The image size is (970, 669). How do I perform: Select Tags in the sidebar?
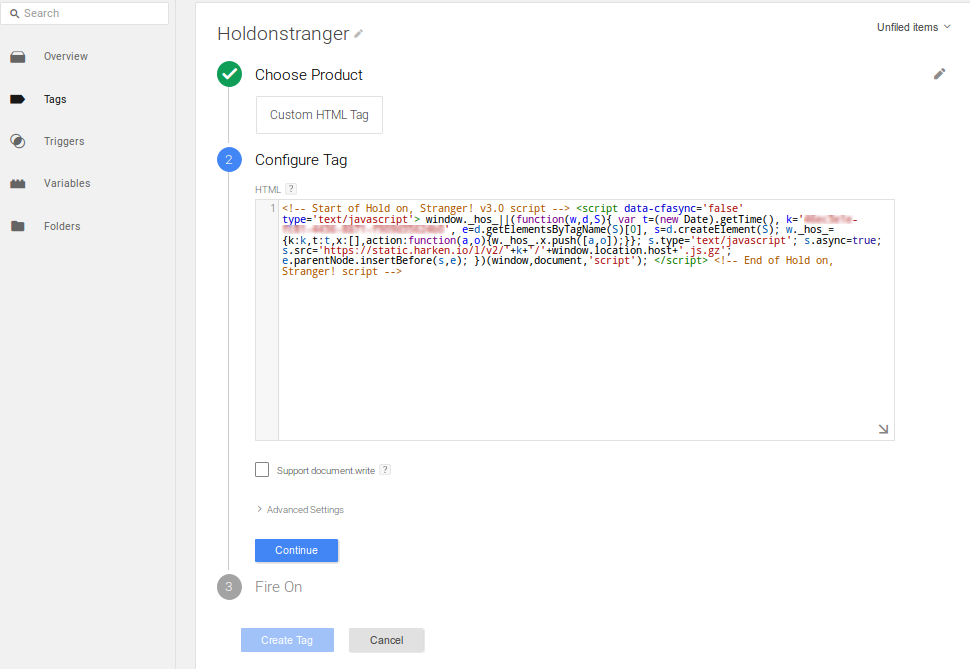click(x=55, y=99)
